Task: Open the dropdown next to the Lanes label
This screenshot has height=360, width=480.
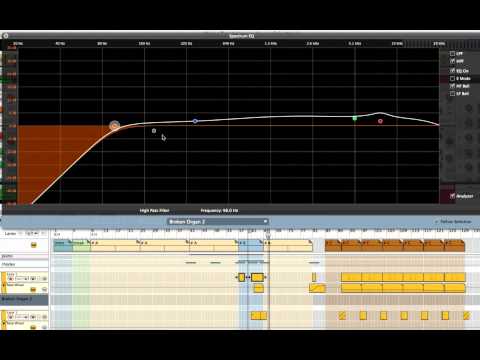Action: click(x=32, y=233)
